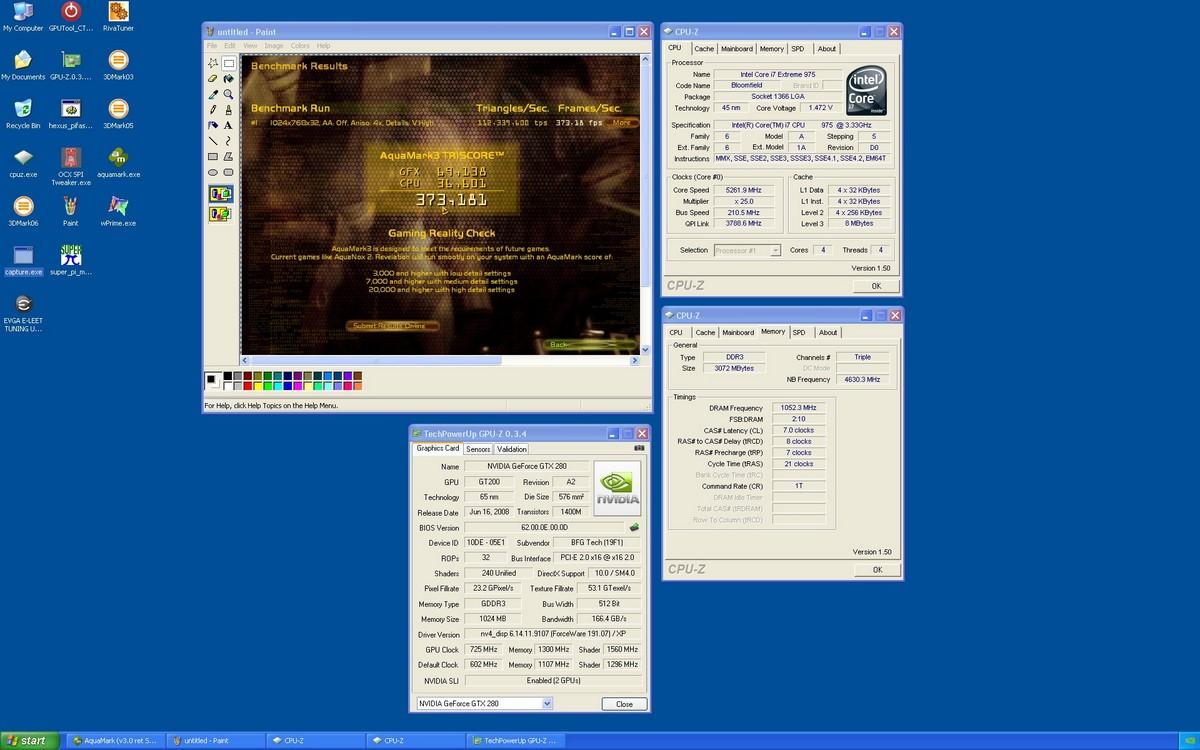Open the OCX SPI Tweaker.exe desktop icon
Screen dimensions: 1200x750
click(x=71, y=167)
